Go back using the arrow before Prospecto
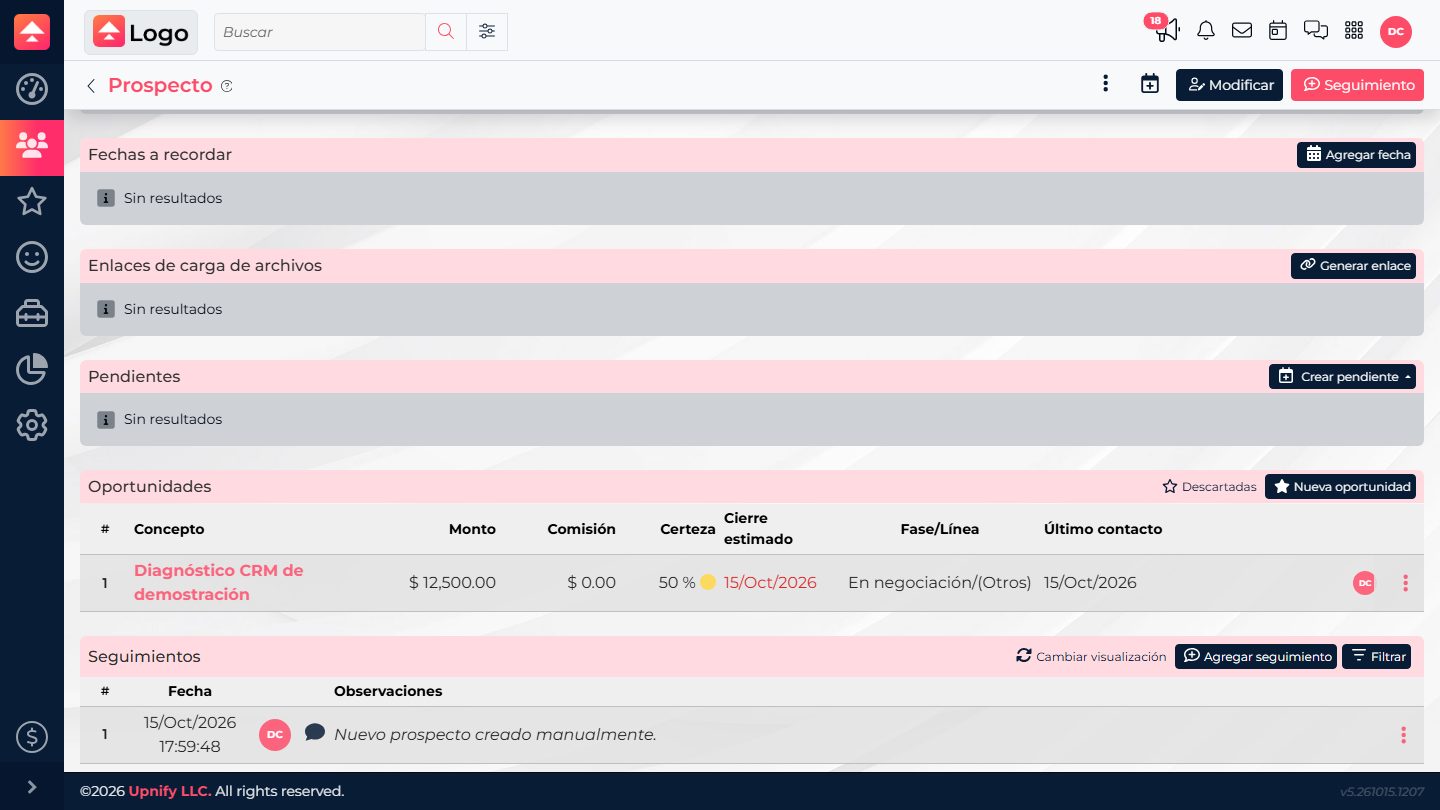1440x810 pixels. tap(91, 86)
